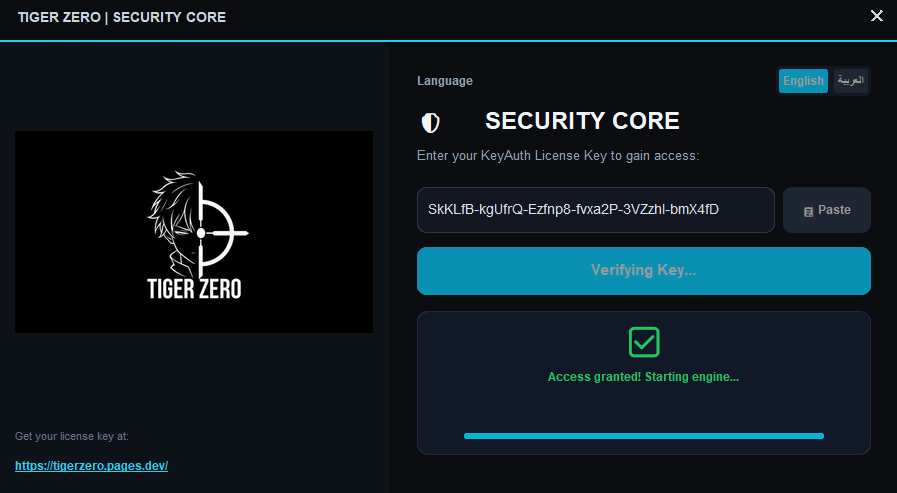The width and height of the screenshot is (897, 493).
Task: Click the green access granted checkmark icon
Action: click(644, 342)
